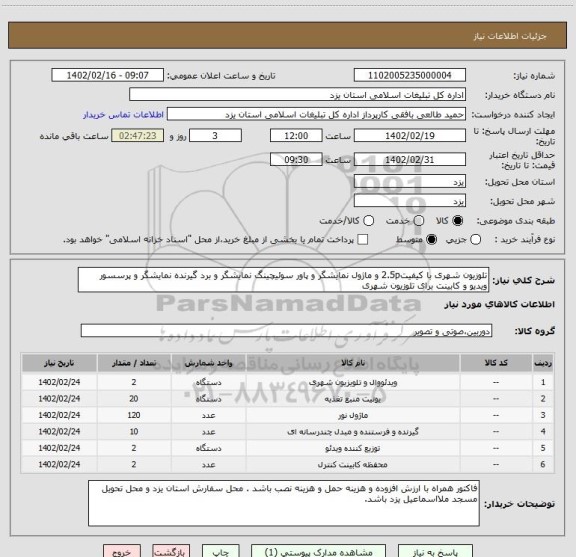This screenshot has height=557, width=576.
Task: Click the کد کالا column header
Action: pyautogui.click(x=496, y=363)
